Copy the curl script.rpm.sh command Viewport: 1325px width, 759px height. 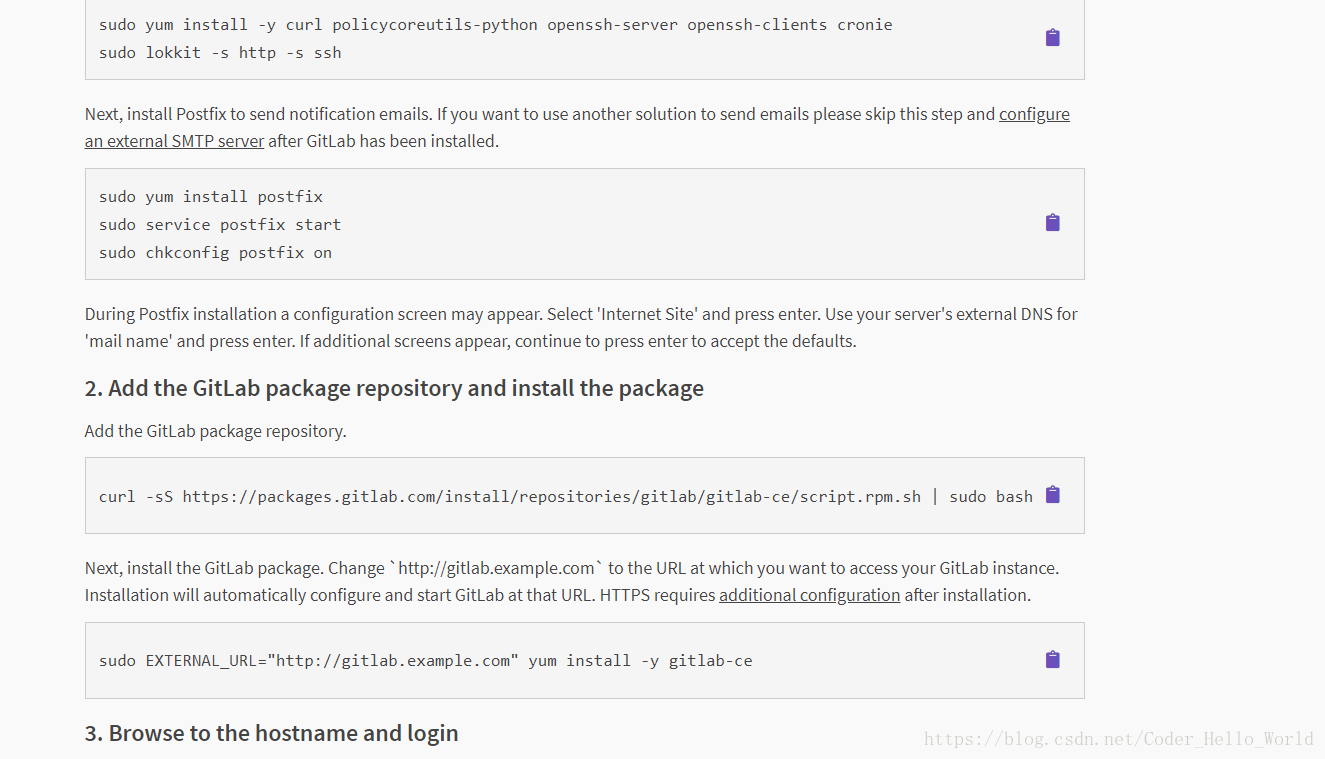click(x=1052, y=495)
